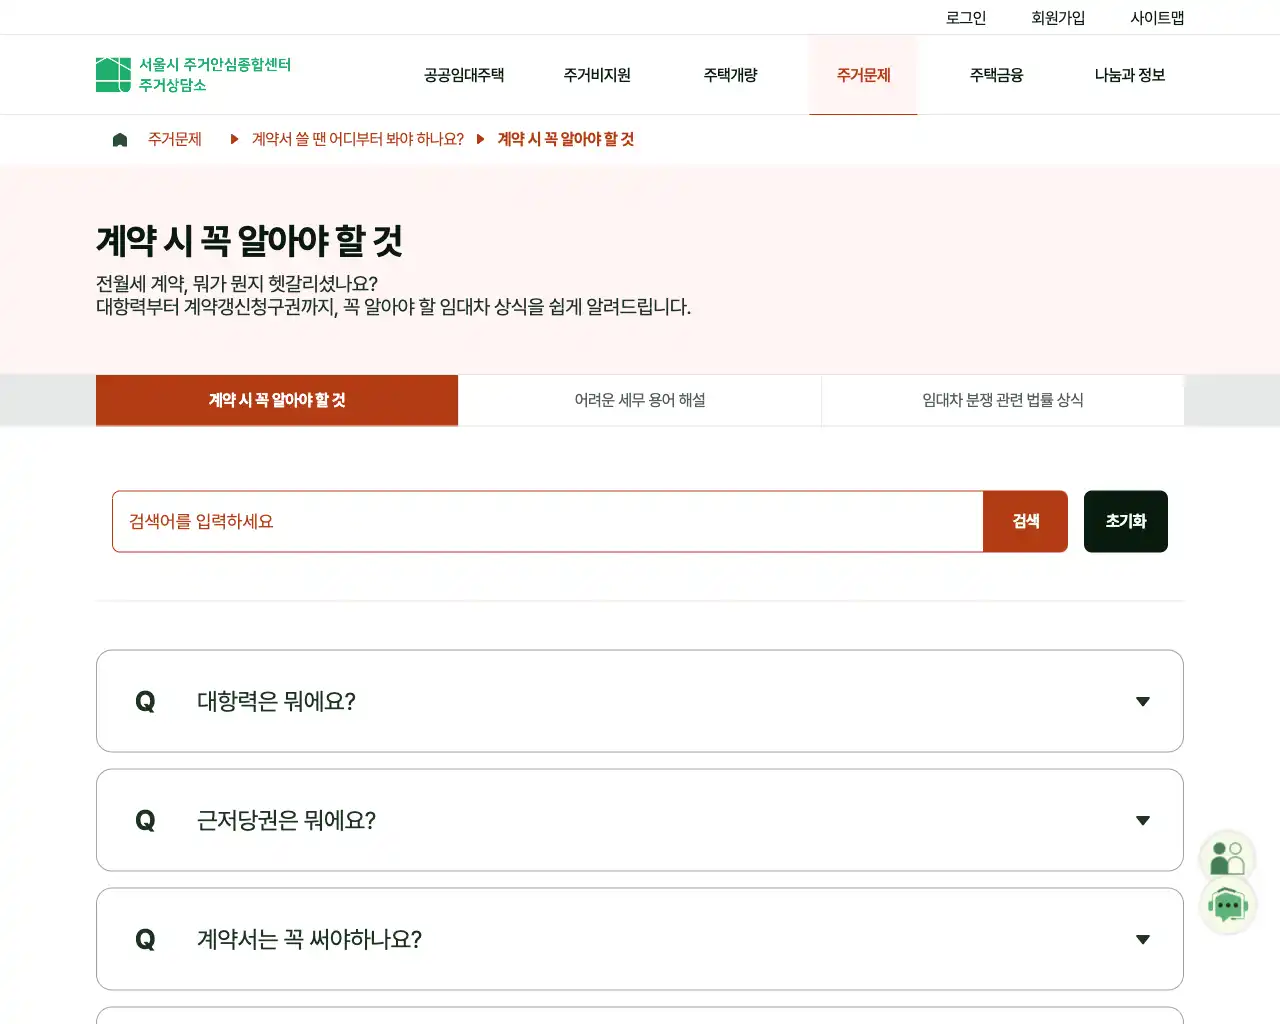Click the Seoul housing center logo icon
The image size is (1280, 1024).
[x=111, y=73]
